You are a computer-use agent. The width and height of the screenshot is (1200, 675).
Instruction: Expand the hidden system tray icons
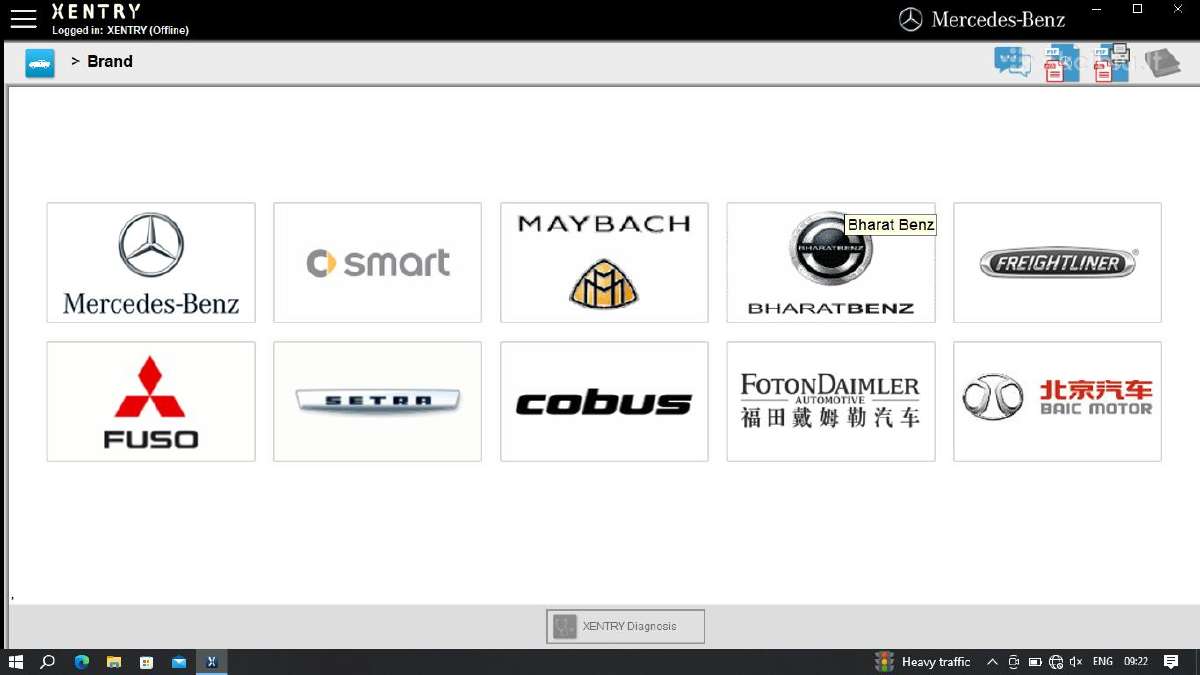[x=992, y=662]
